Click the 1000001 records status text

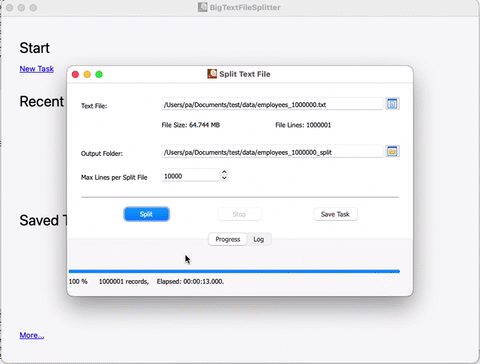coord(124,281)
